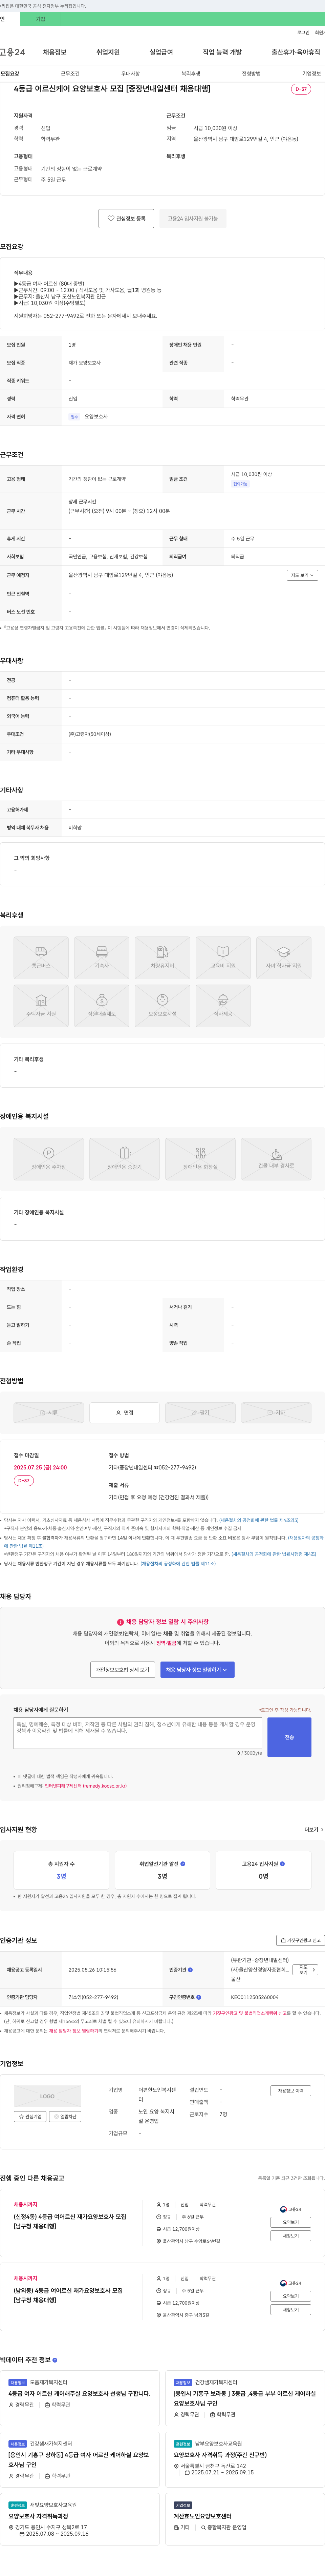The image size is (325, 2576).
Task: Click 거짓구인광고 신고 button
Action: click(x=300, y=1940)
